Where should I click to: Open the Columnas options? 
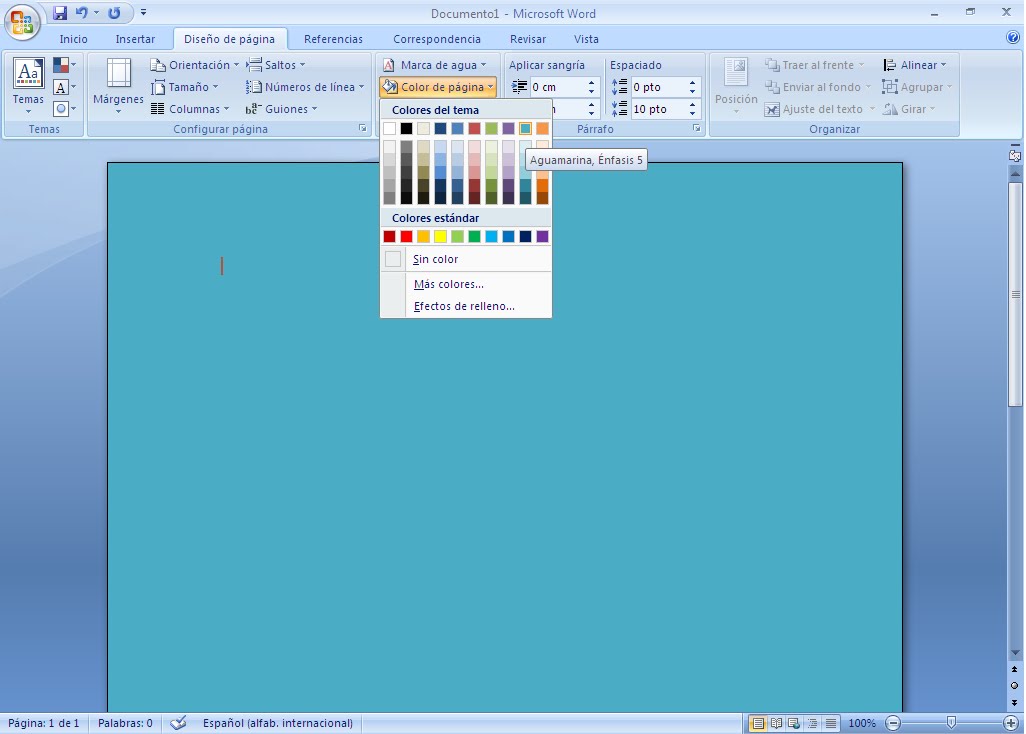click(x=192, y=108)
